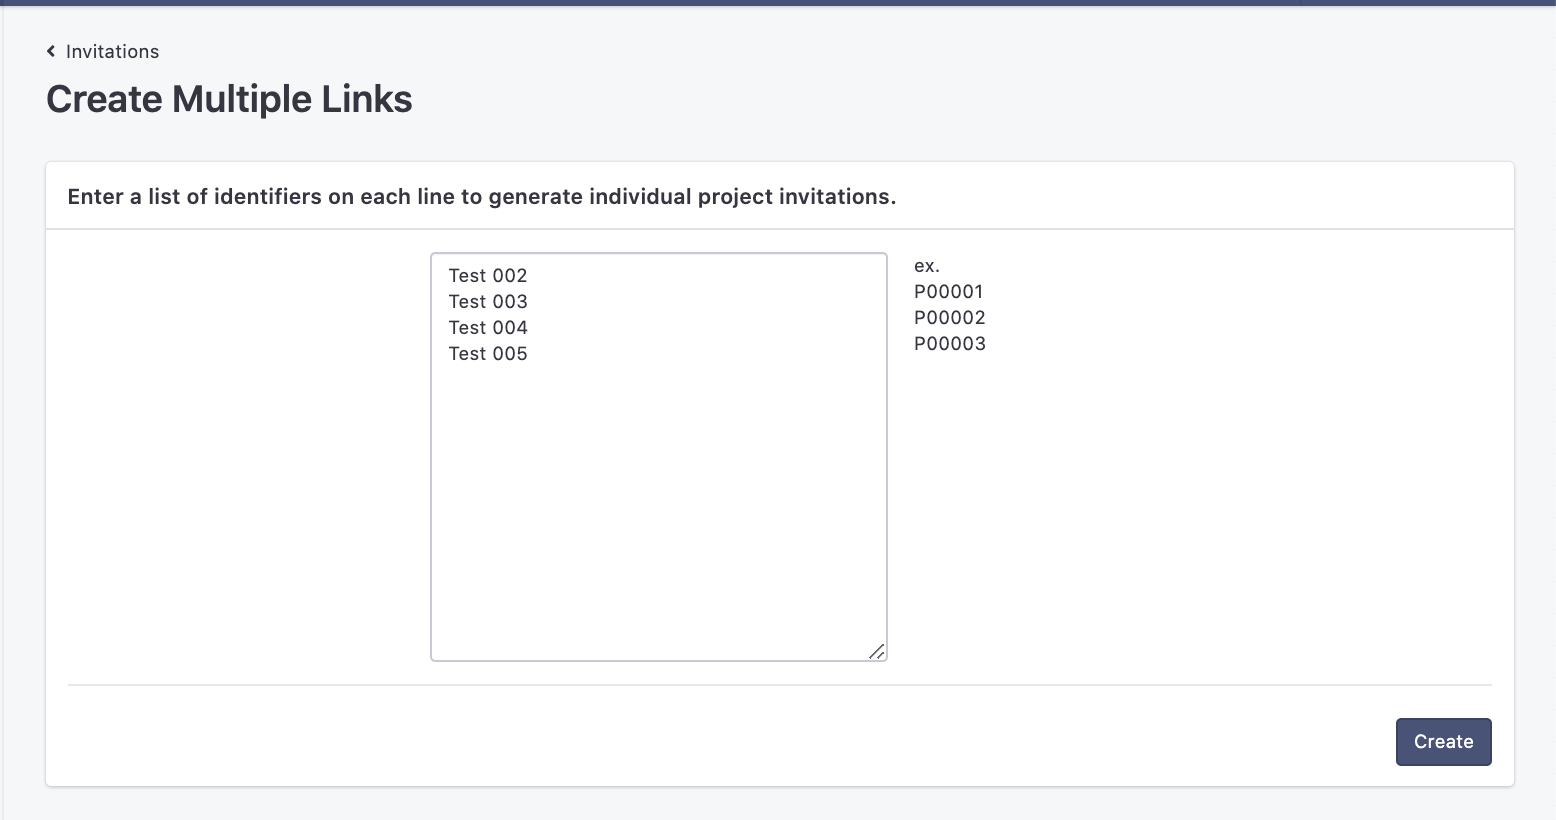This screenshot has height=820, width=1556.
Task: Click the dark top navigation bar
Action: pos(778,3)
